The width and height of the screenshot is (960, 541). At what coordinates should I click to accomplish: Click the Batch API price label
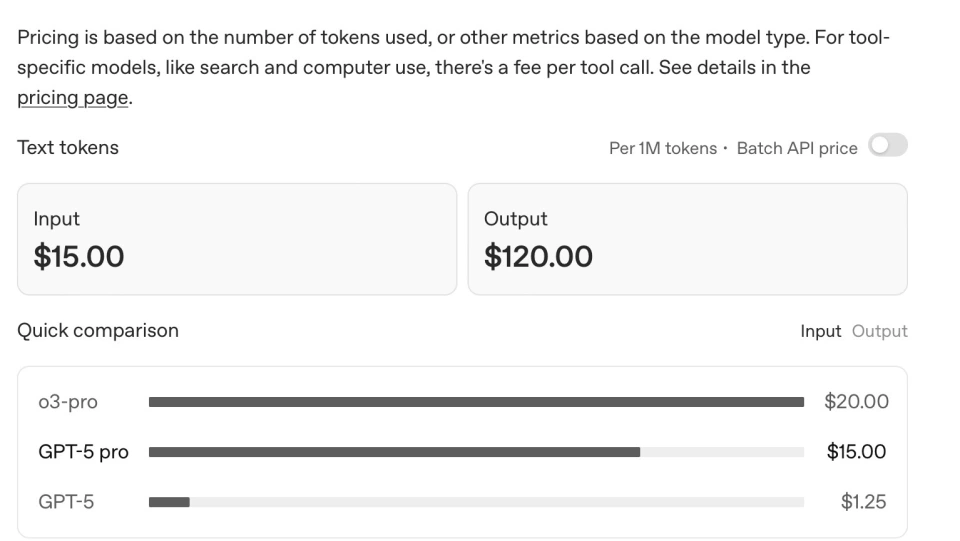point(797,148)
